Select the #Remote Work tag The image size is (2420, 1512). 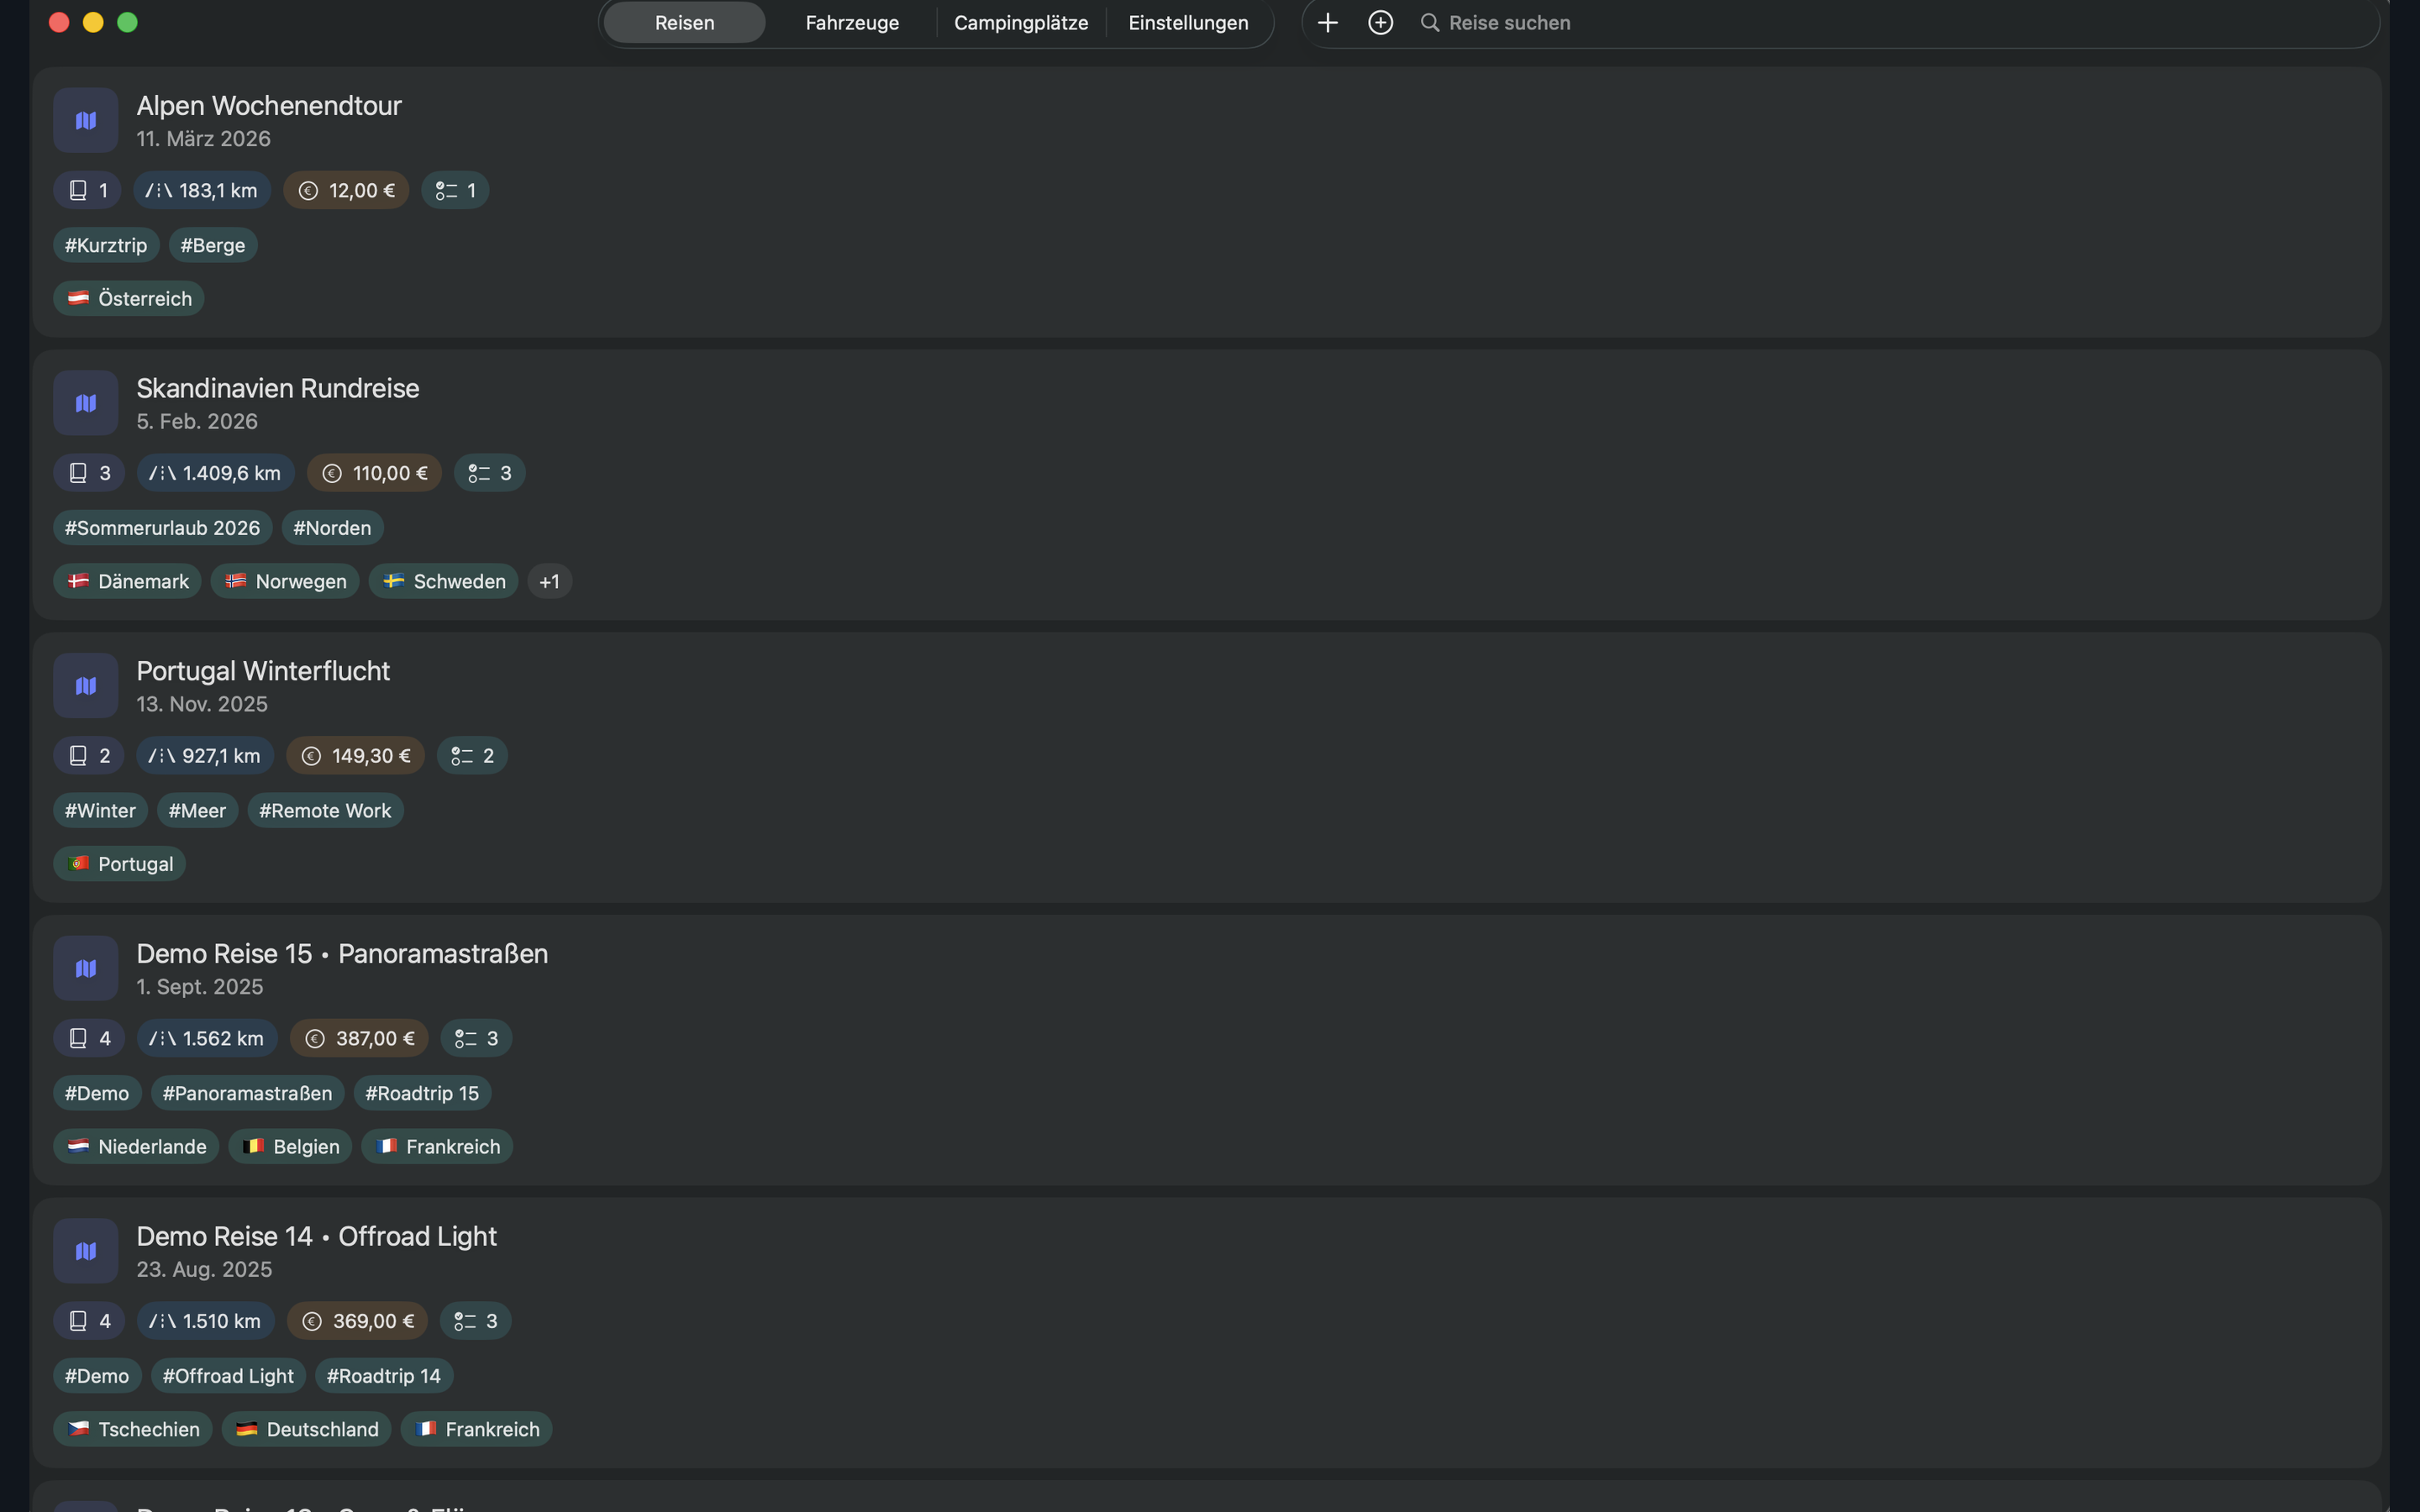(325, 811)
